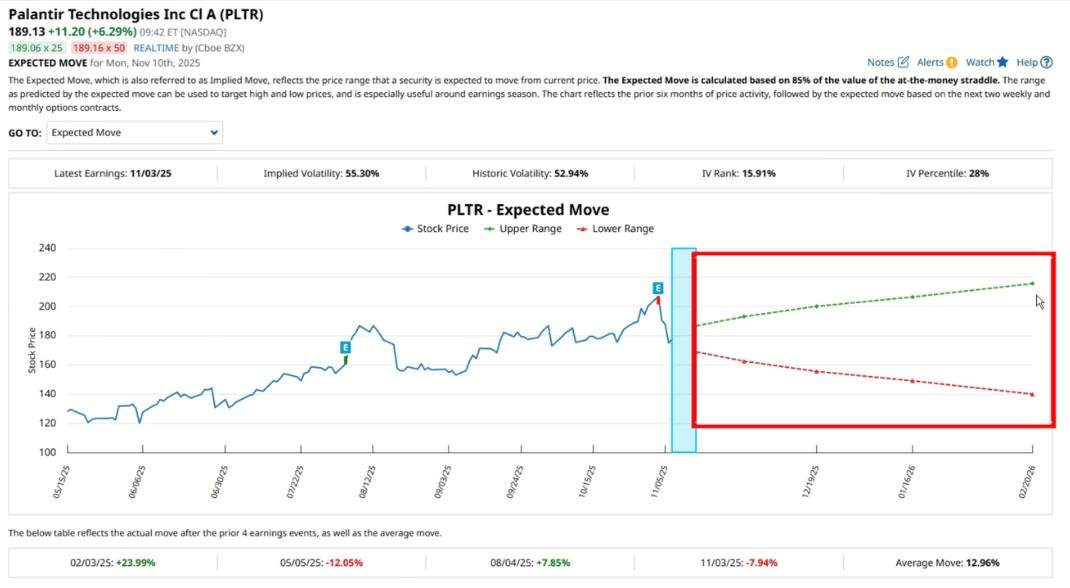Select the E earnings marker from early August
Viewport: 1070px width, 588px height.
click(344, 347)
